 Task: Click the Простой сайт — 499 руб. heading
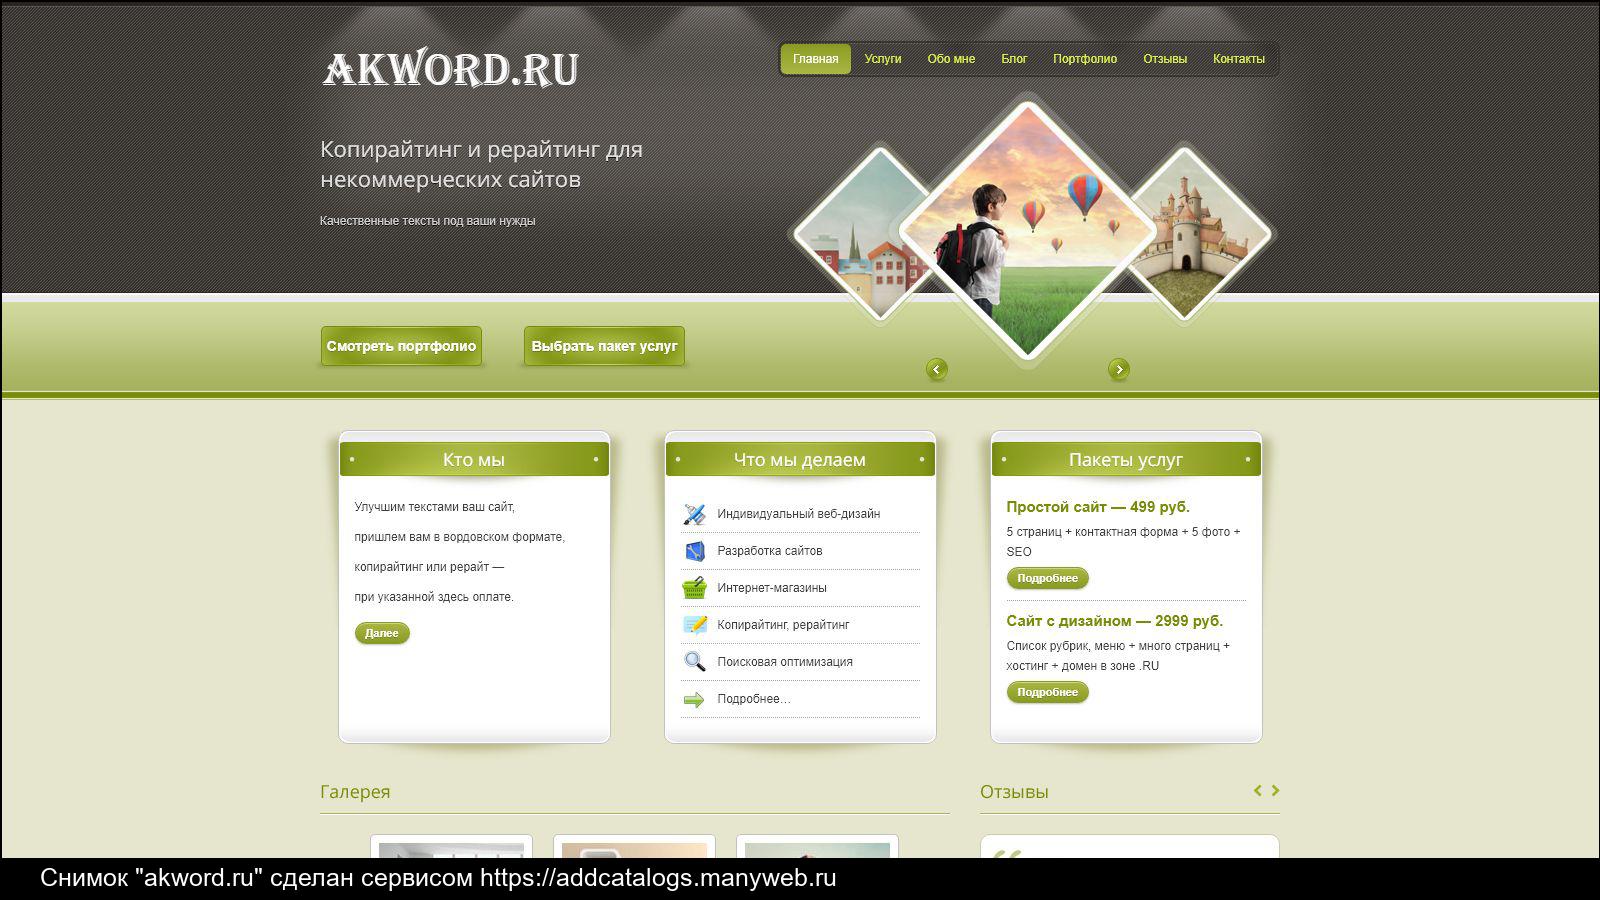(1098, 507)
